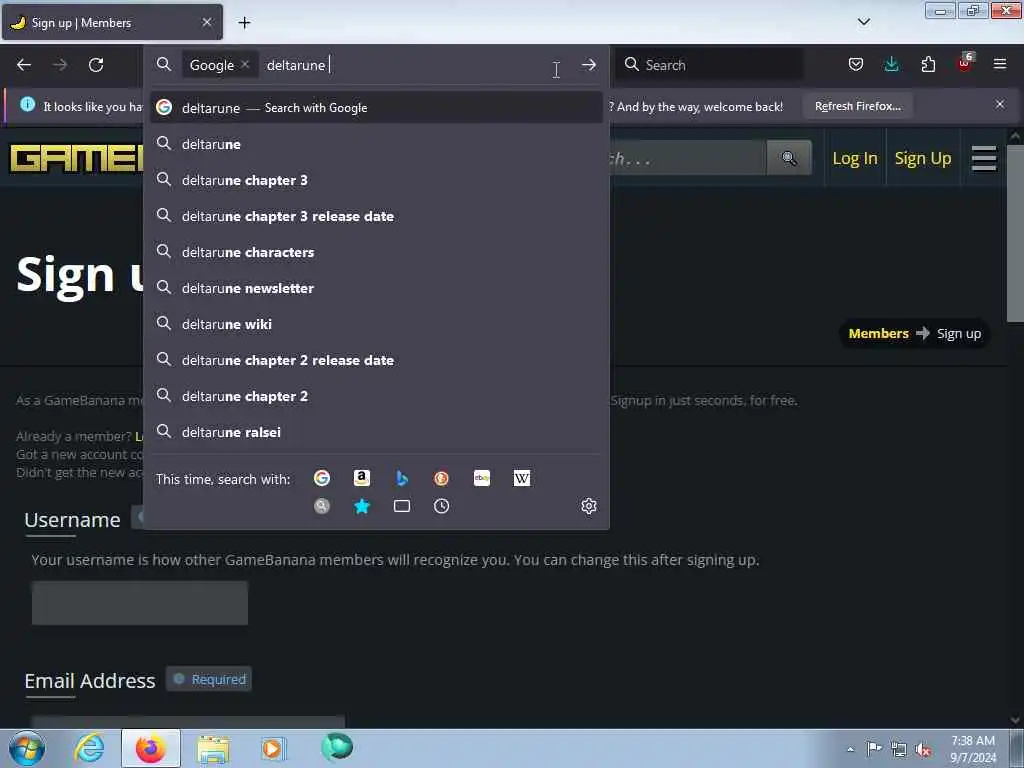Viewport: 1024px width, 768px height.
Task: Open the GameBanana Sign Up link
Action: point(923,158)
